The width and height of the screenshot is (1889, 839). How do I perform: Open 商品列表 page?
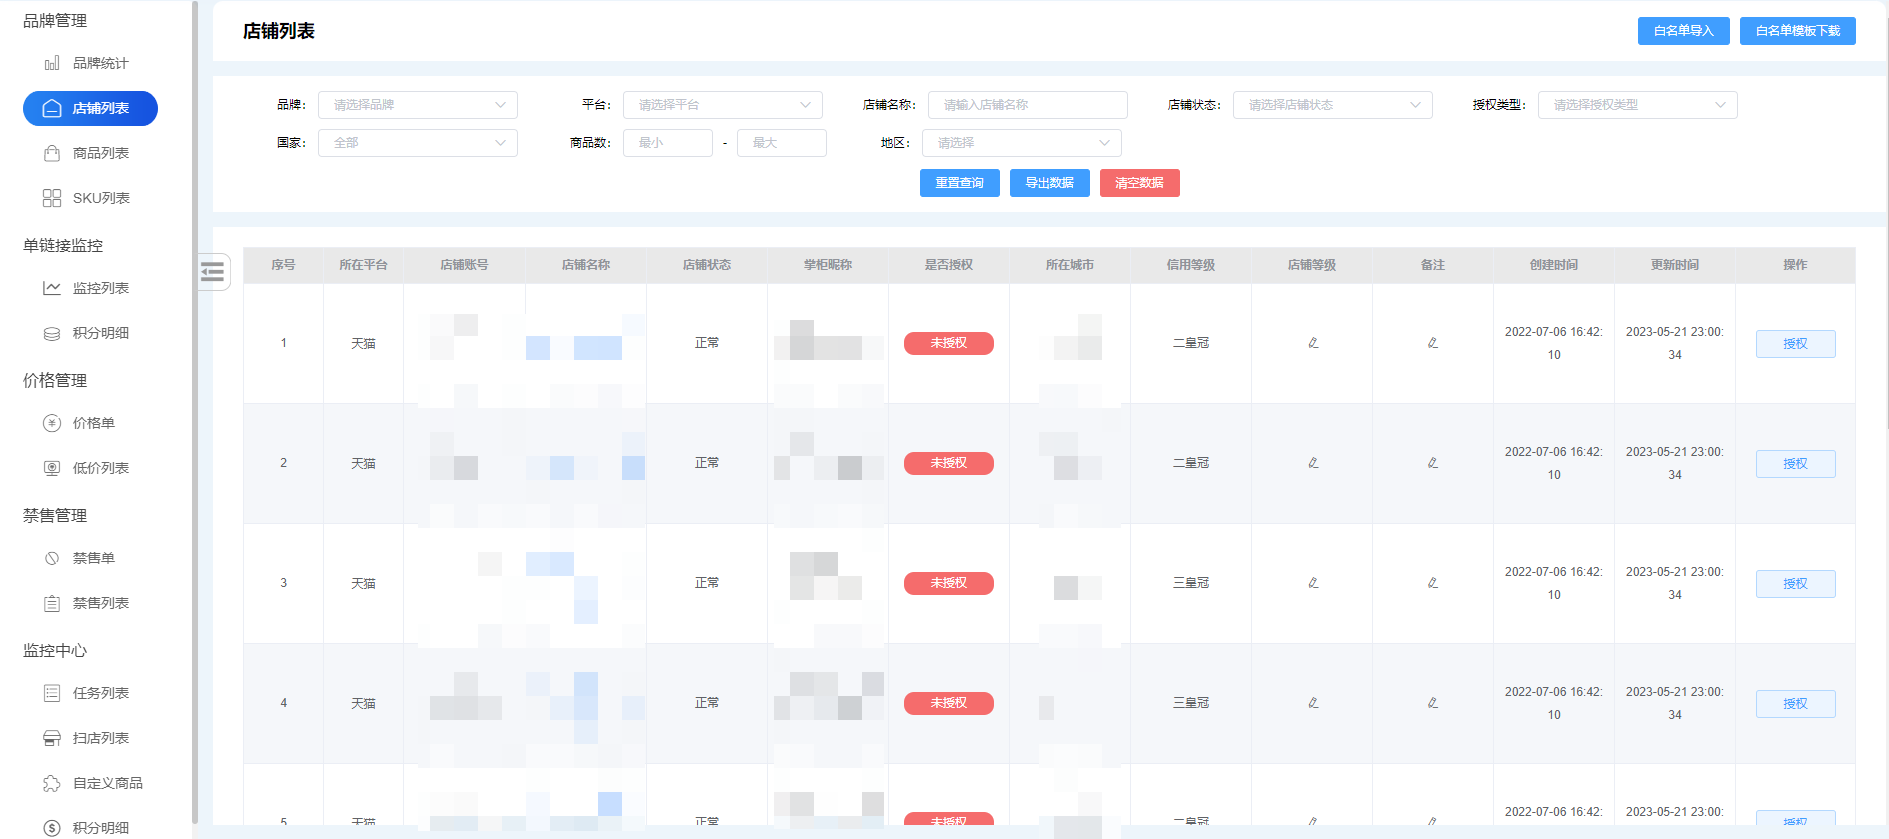point(100,153)
